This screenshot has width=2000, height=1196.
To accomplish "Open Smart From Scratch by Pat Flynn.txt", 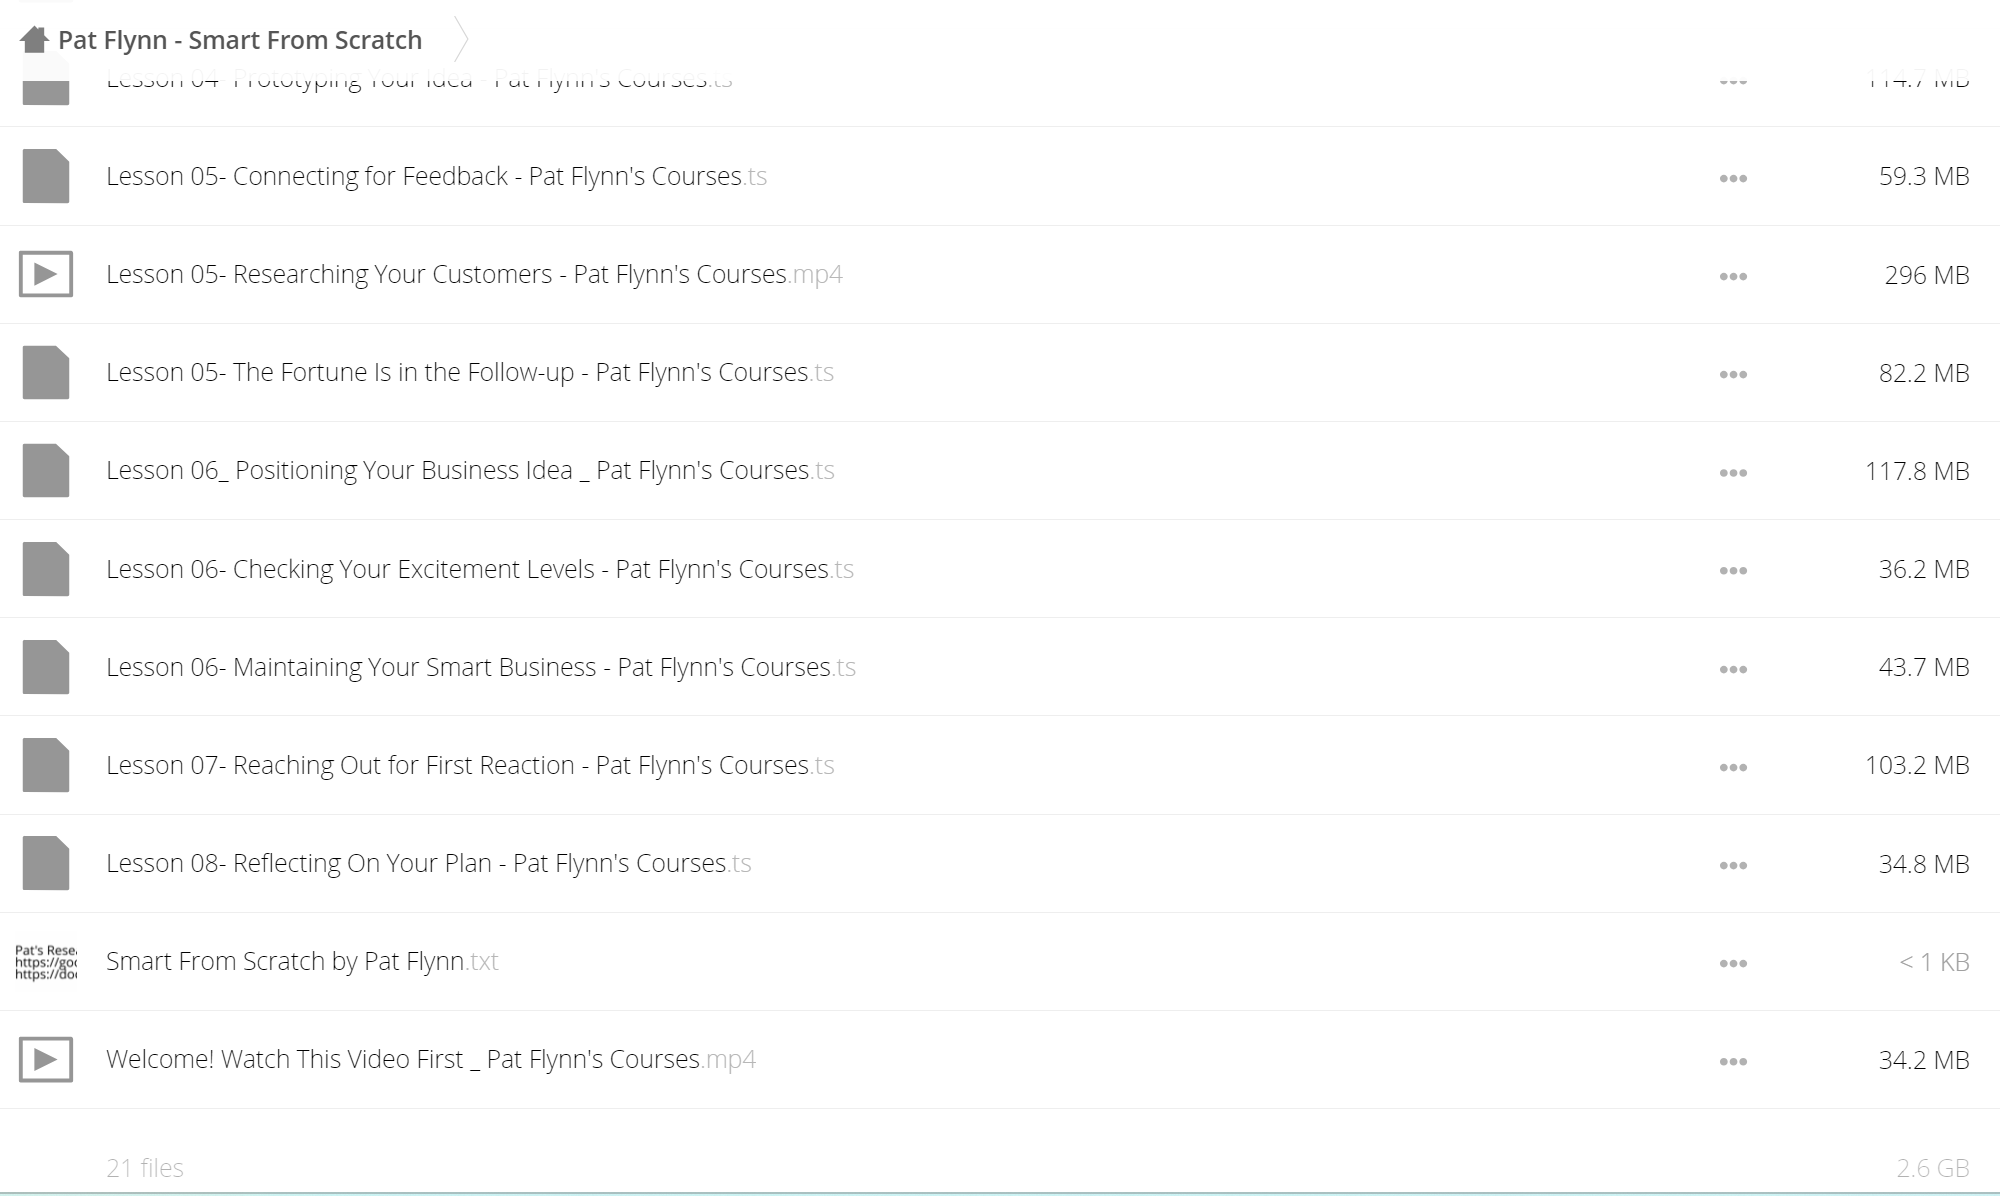I will (302, 961).
